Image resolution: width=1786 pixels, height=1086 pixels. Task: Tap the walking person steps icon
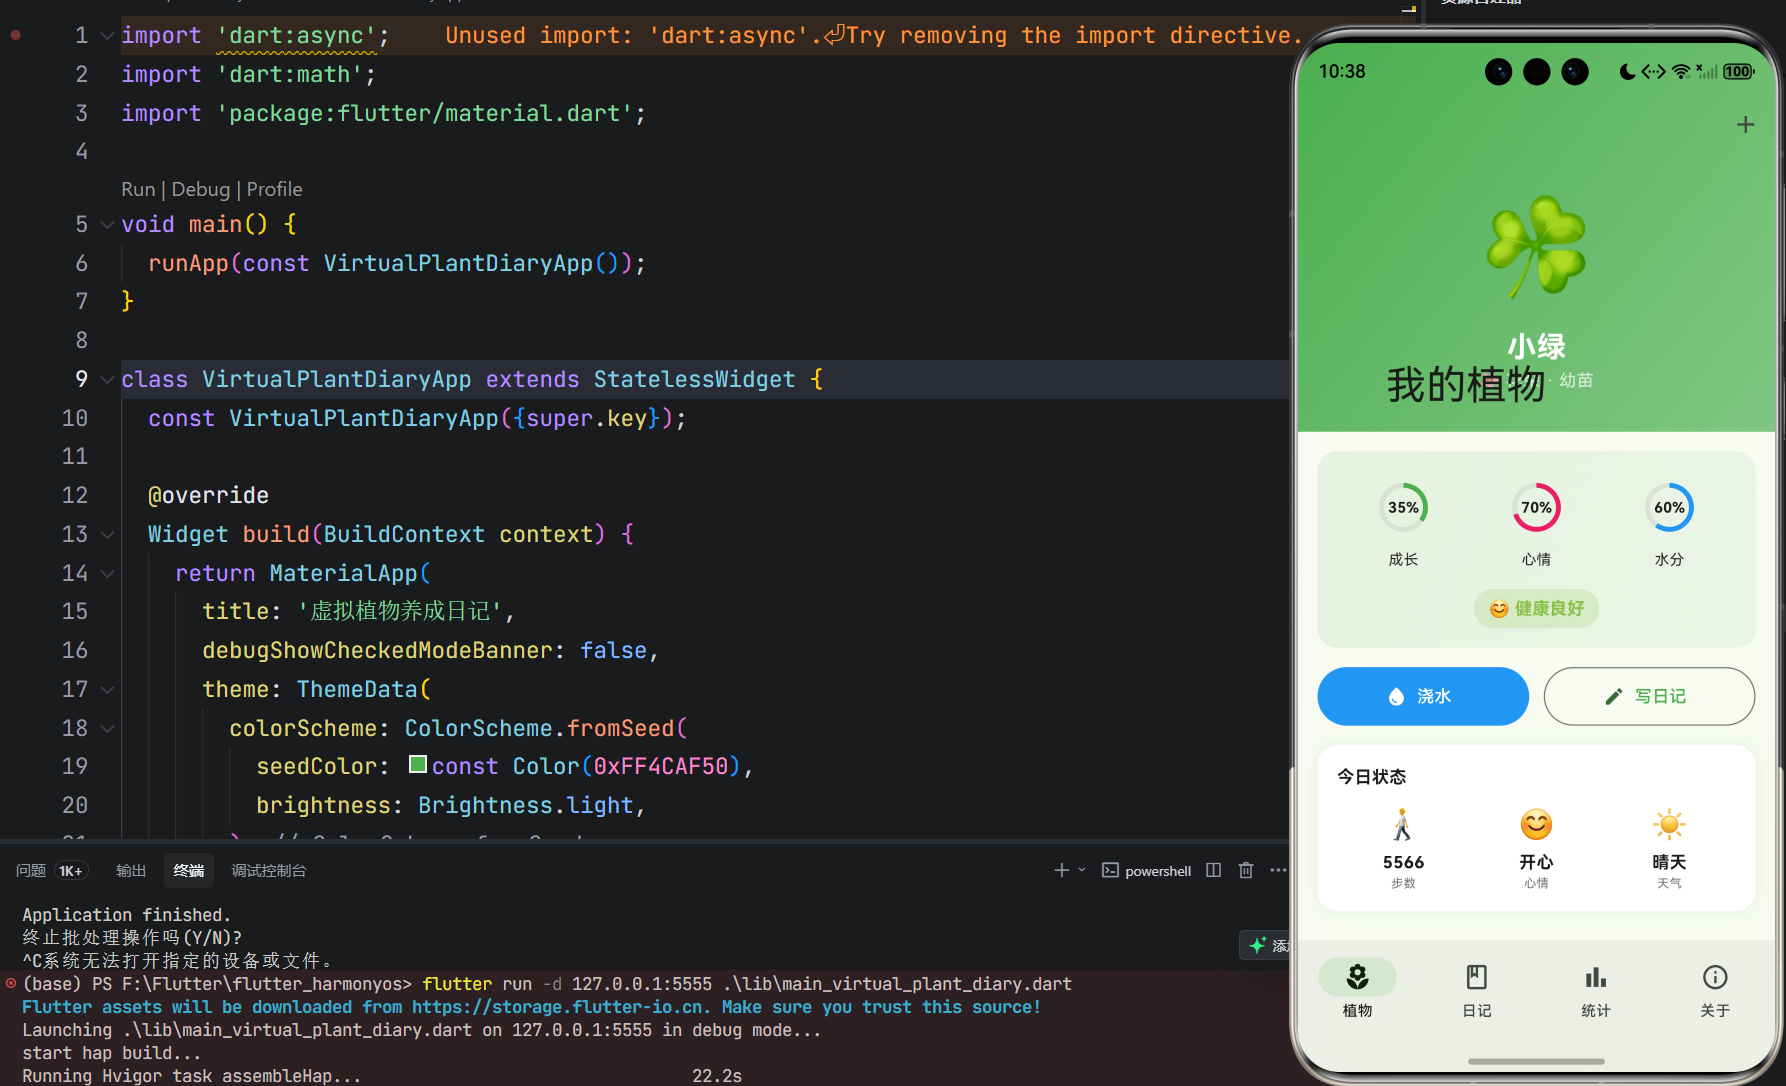(x=1403, y=825)
